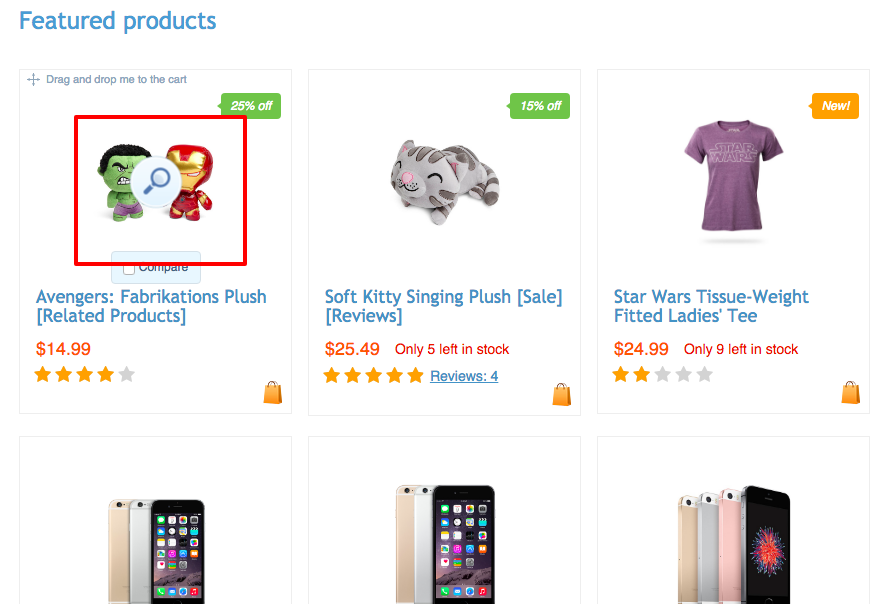This screenshot has width=878, height=604.
Task: Click the orange New! label
Action: [835, 106]
